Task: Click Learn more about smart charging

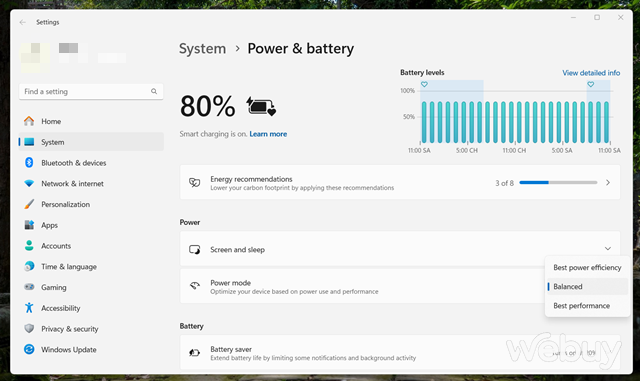Action: [268, 134]
